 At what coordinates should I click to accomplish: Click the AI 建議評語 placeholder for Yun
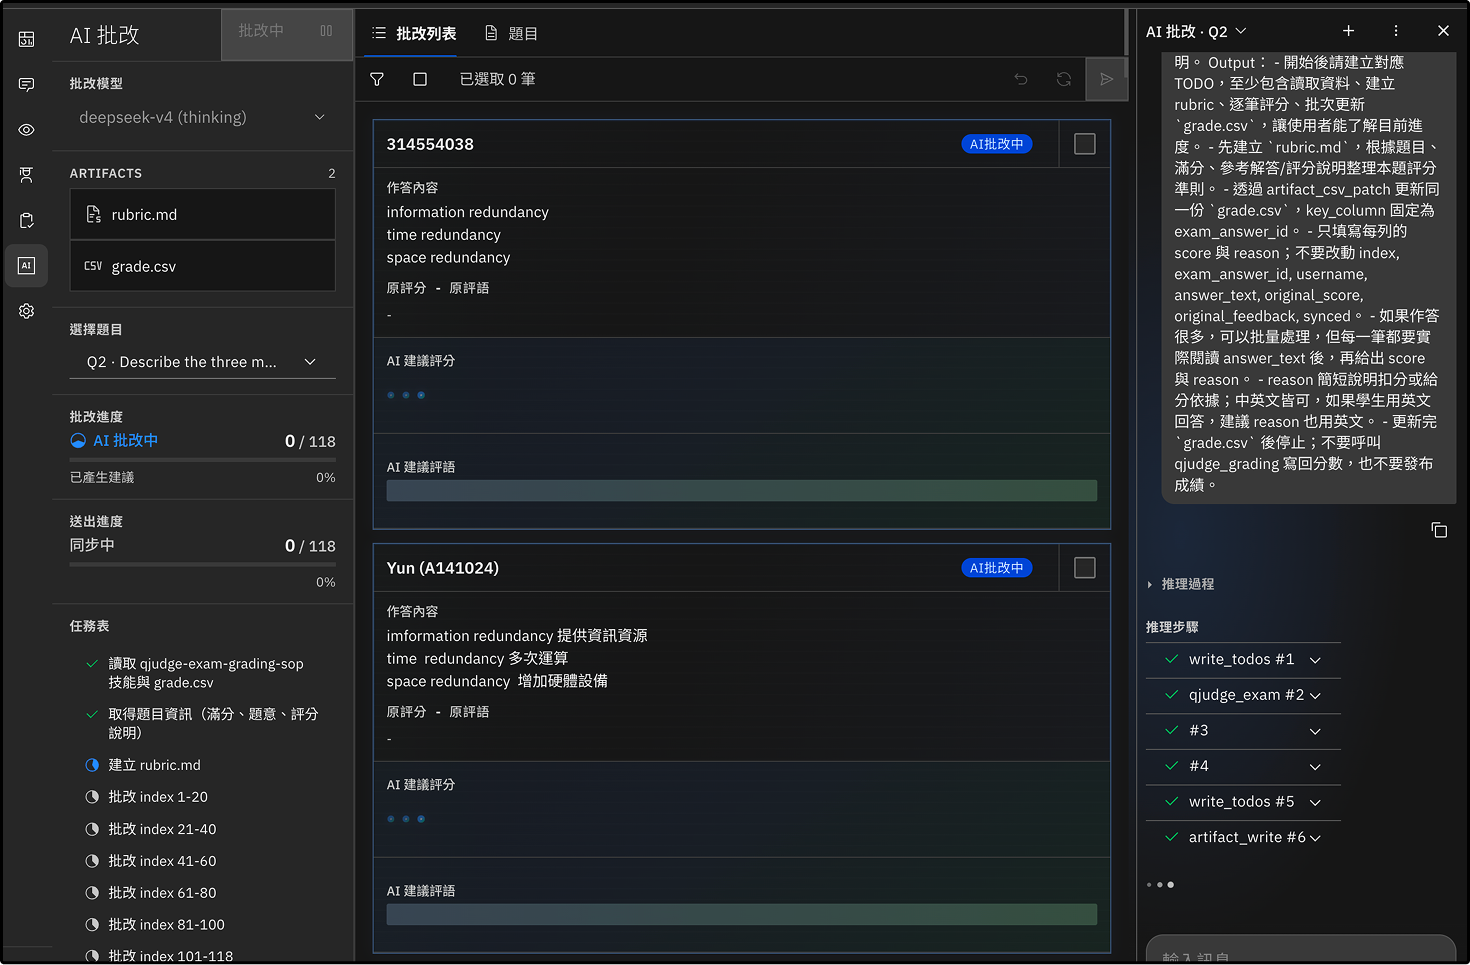pos(741,915)
